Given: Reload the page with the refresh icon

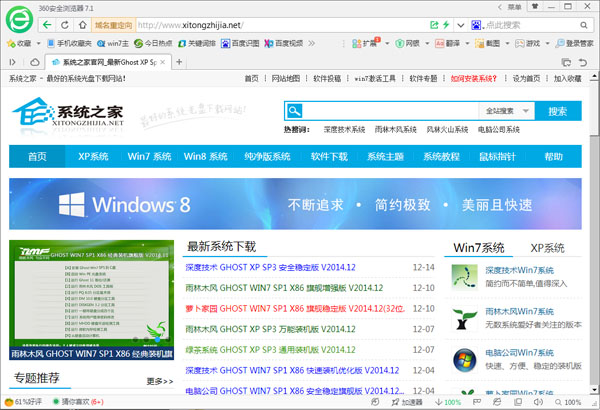Looking at the screenshot, I should pos(65,25).
